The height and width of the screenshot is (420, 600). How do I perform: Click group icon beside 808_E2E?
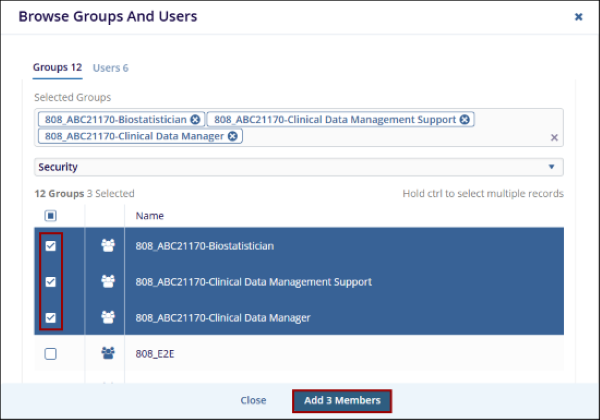coord(107,353)
